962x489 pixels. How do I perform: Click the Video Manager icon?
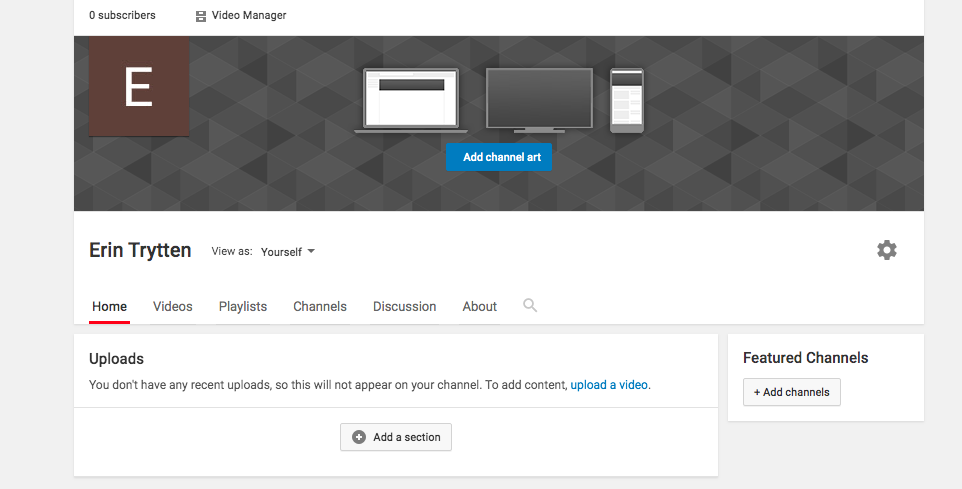(x=201, y=16)
